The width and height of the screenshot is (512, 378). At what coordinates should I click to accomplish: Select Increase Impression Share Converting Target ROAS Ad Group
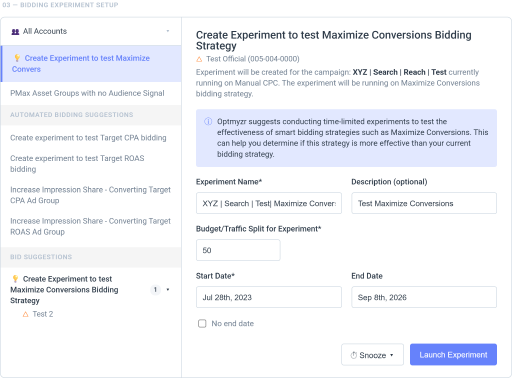90,226
